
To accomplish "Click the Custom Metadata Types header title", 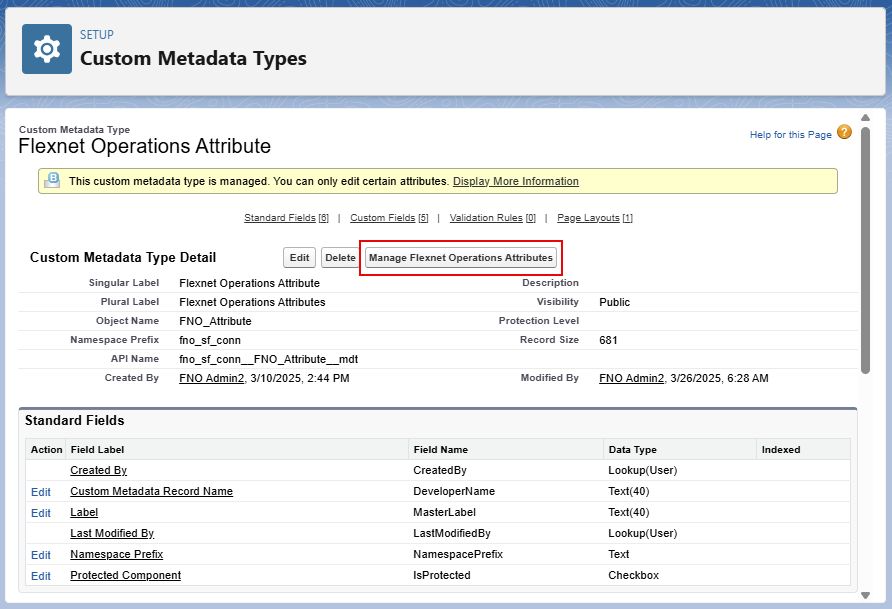I will (x=193, y=59).
